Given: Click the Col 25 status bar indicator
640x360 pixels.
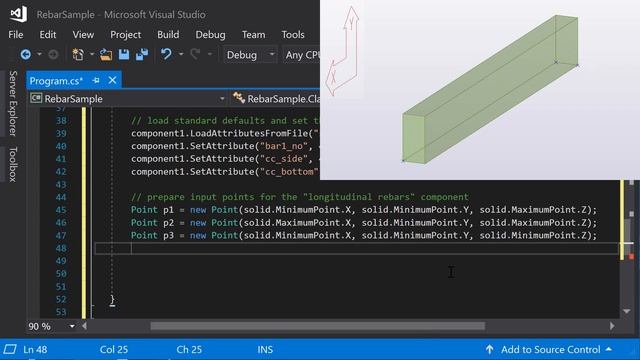Looking at the screenshot, I should pyautogui.click(x=114, y=349).
